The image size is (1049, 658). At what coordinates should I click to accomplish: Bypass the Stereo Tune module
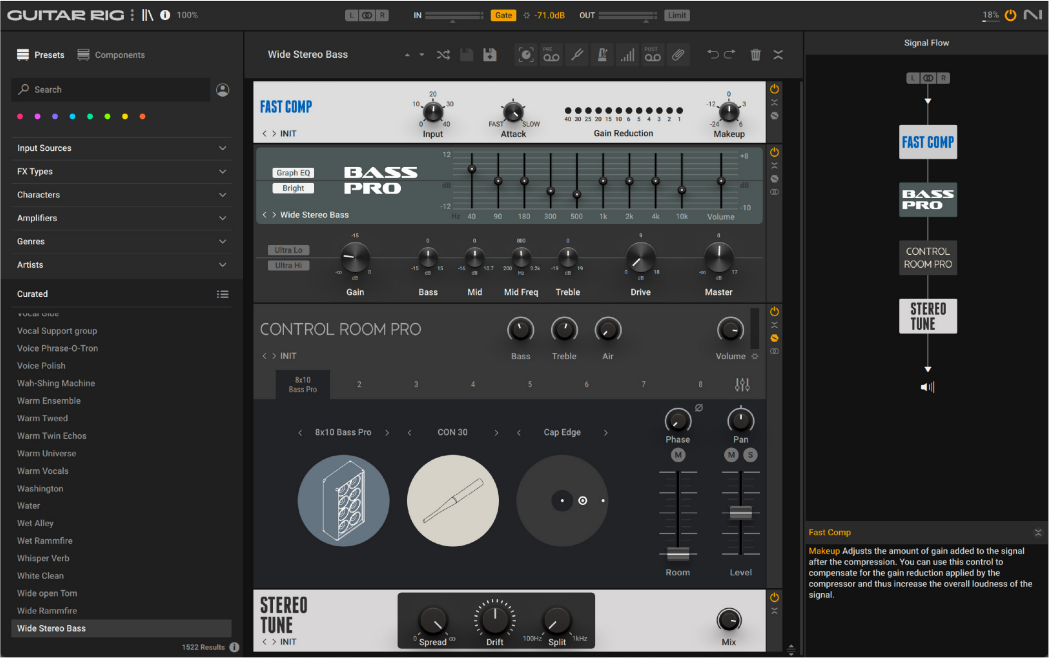pos(774,598)
